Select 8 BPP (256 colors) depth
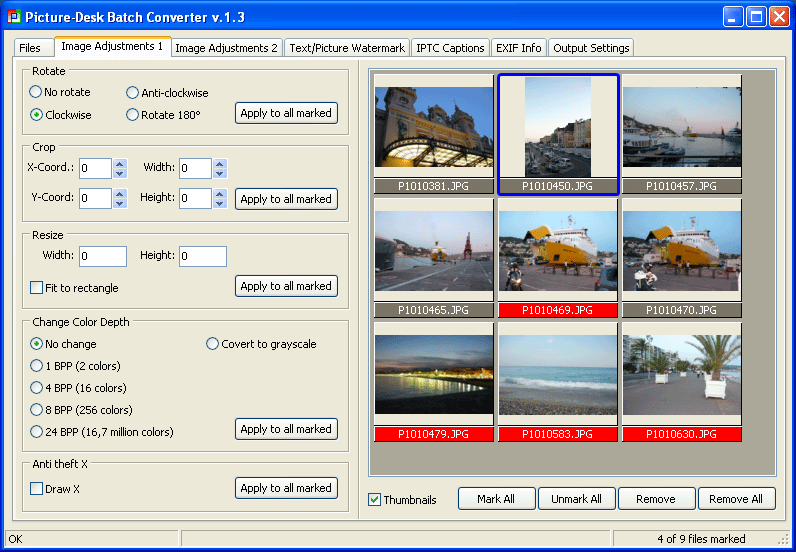Image resolution: width=796 pixels, height=552 pixels. (x=37, y=410)
